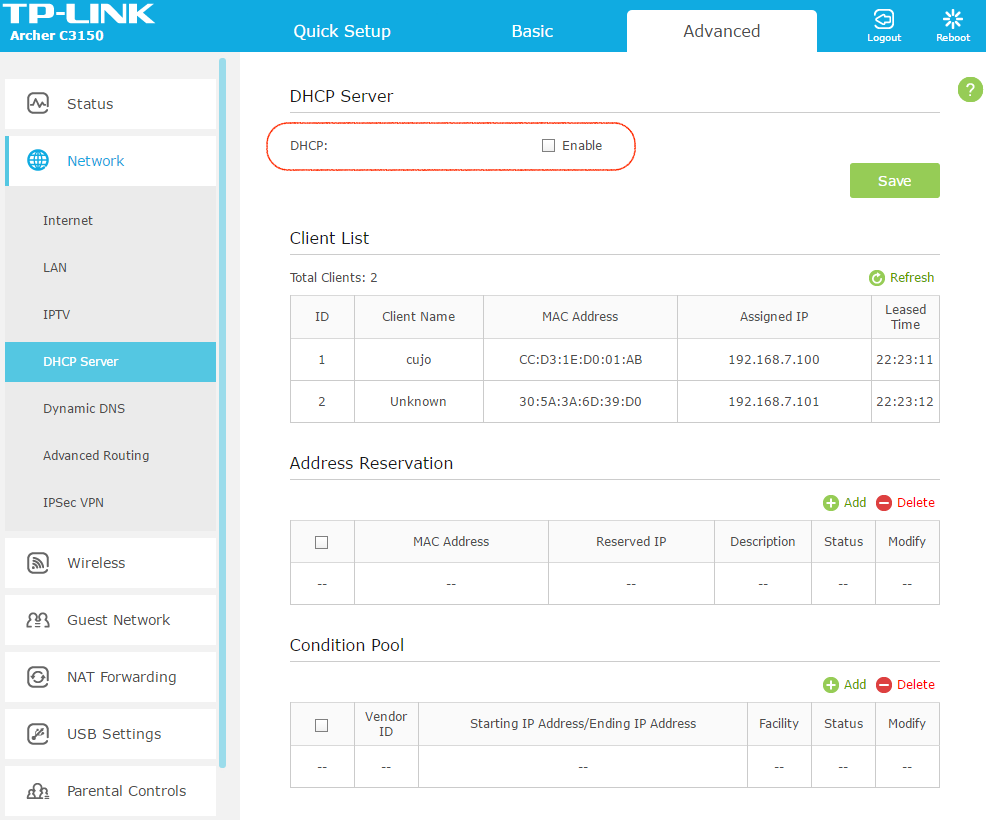Click assigned IP 192.168.7.101
The height and width of the screenshot is (820, 986).
[774, 401]
